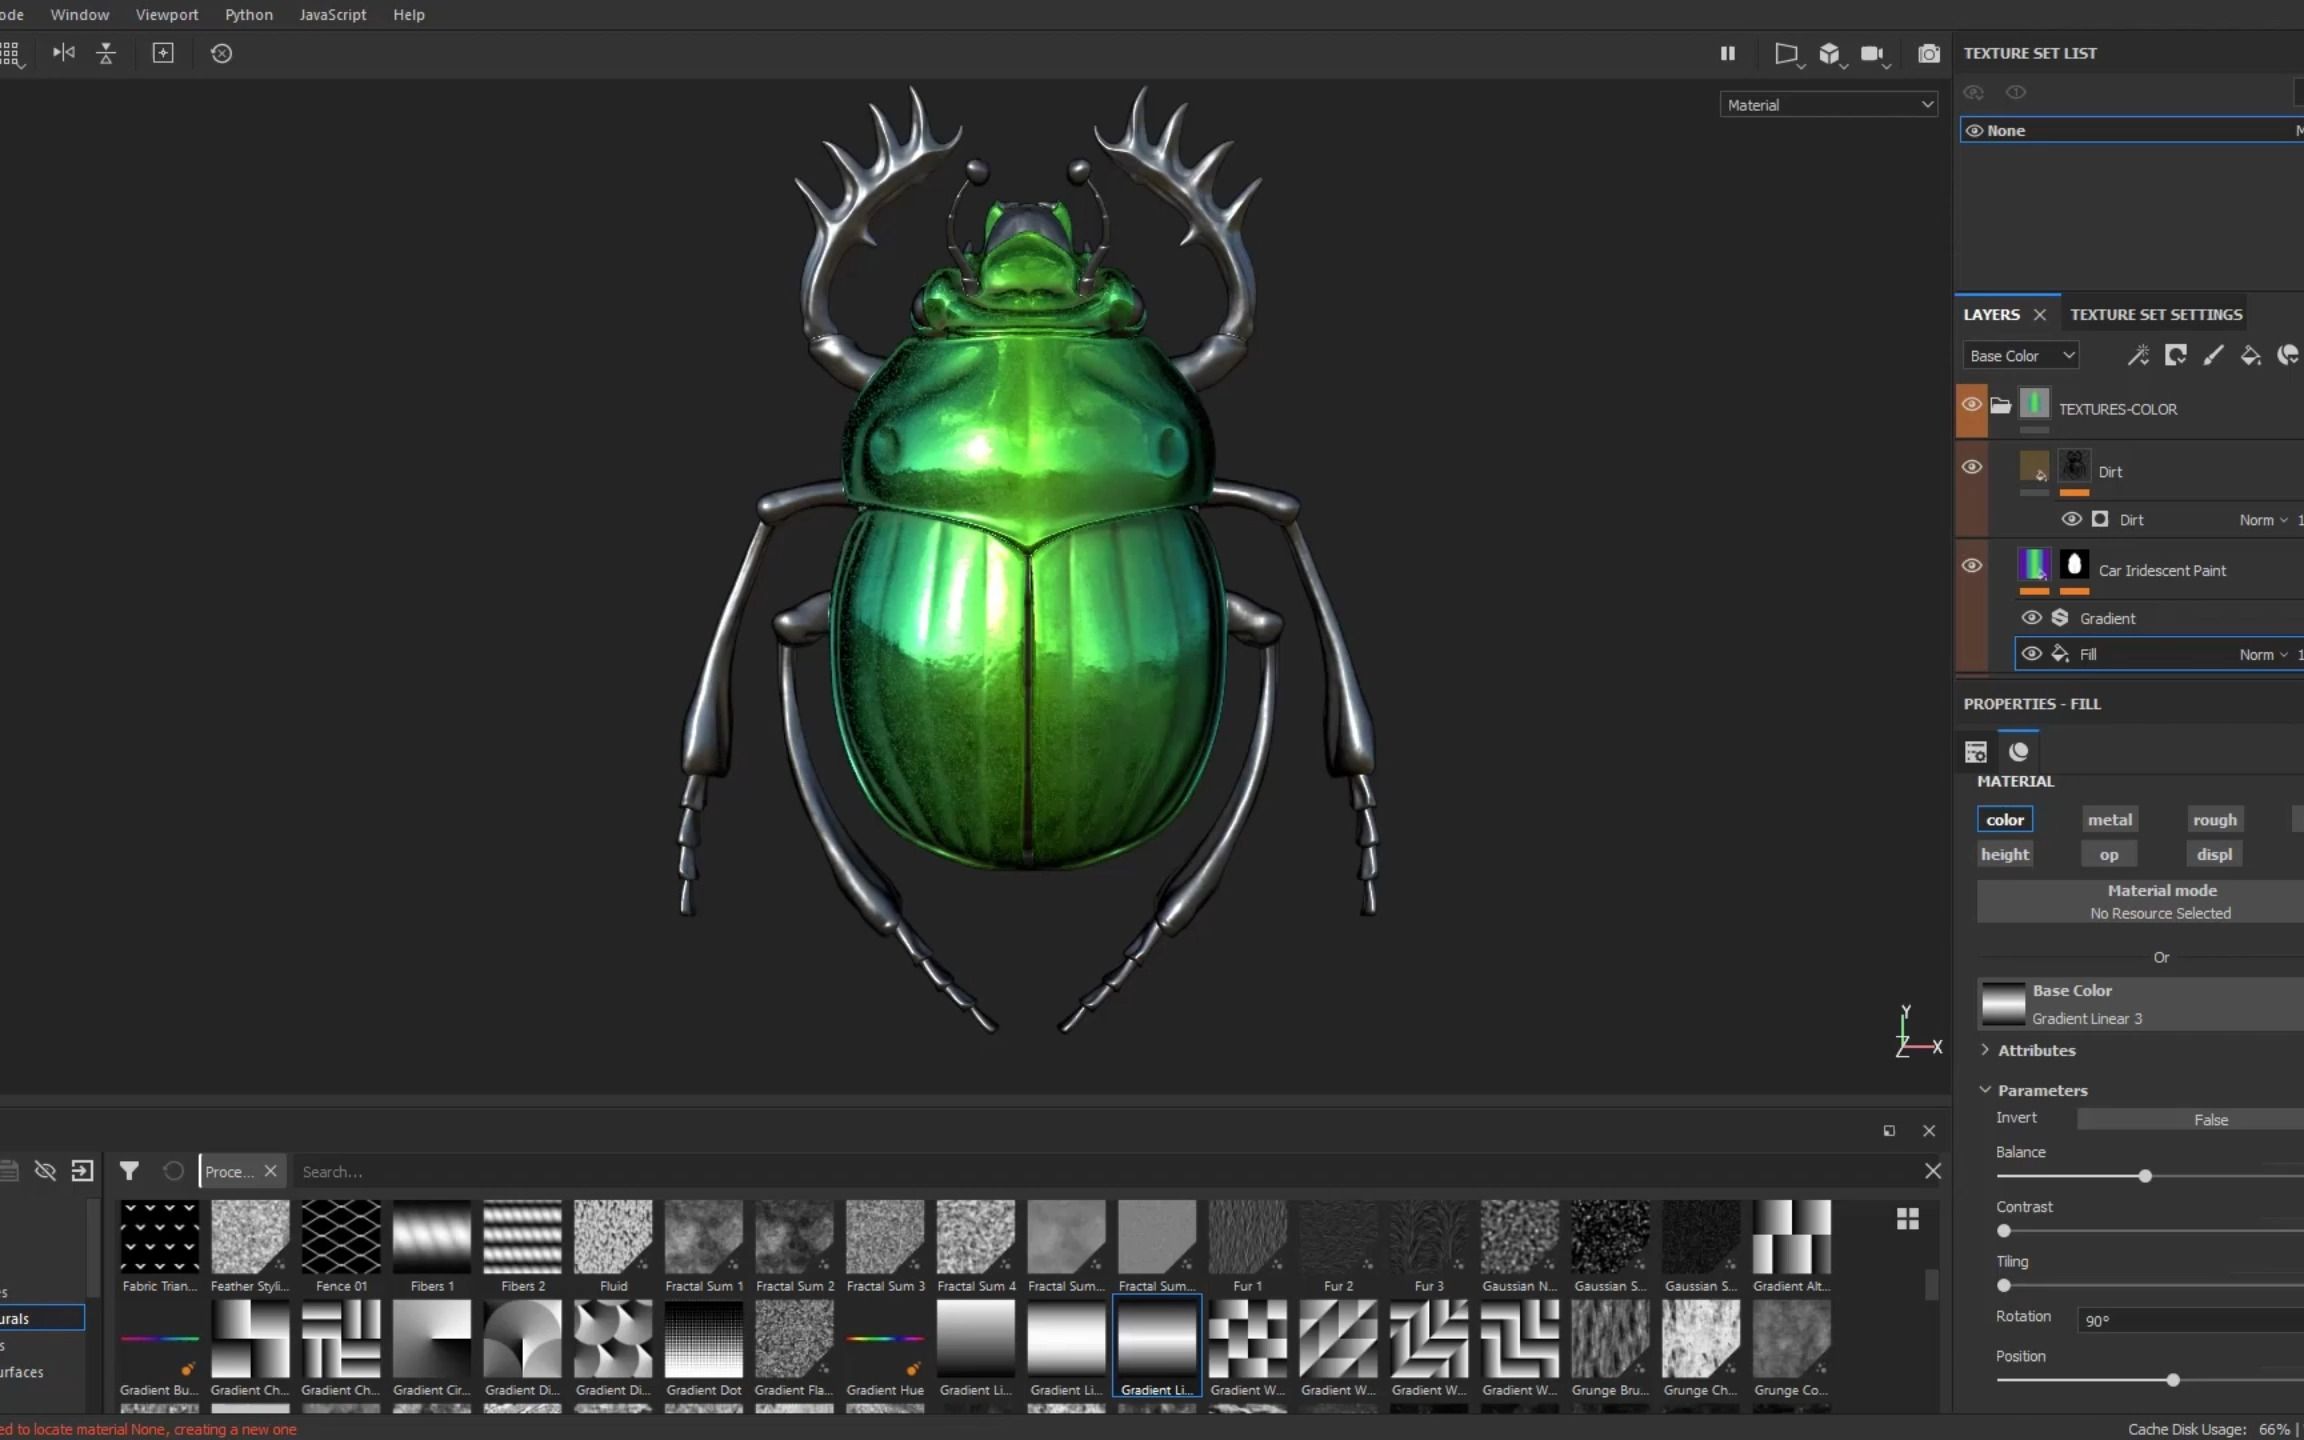Click the Layer mask icon in Layers panel
2304x1440 pixels.
(x=2176, y=355)
